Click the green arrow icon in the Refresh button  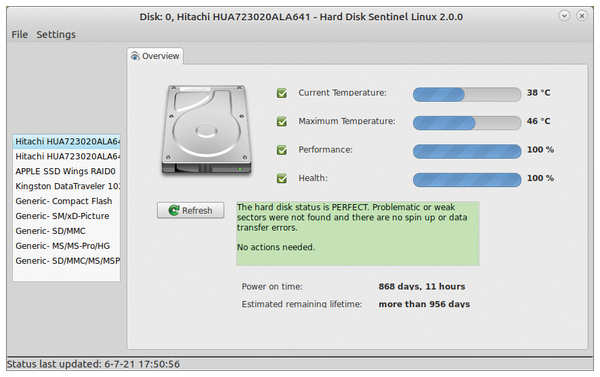click(x=174, y=210)
